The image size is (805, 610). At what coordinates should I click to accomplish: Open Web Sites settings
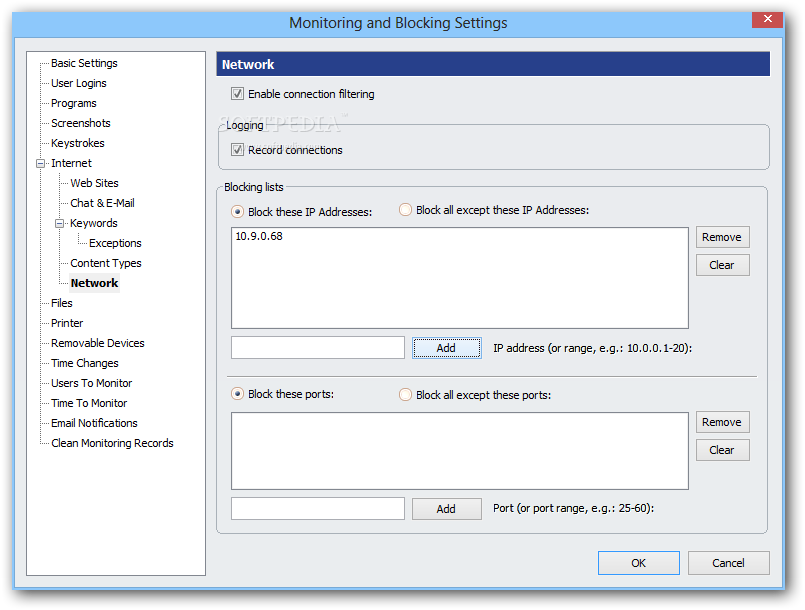94,183
